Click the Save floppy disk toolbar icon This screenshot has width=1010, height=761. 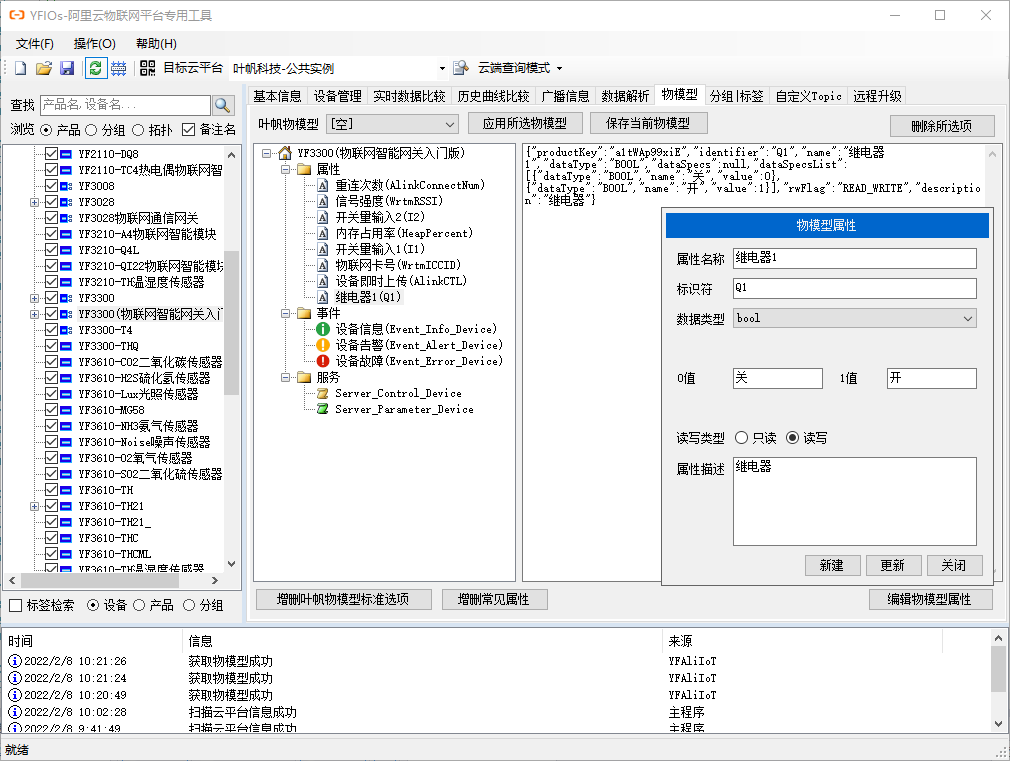(67, 68)
